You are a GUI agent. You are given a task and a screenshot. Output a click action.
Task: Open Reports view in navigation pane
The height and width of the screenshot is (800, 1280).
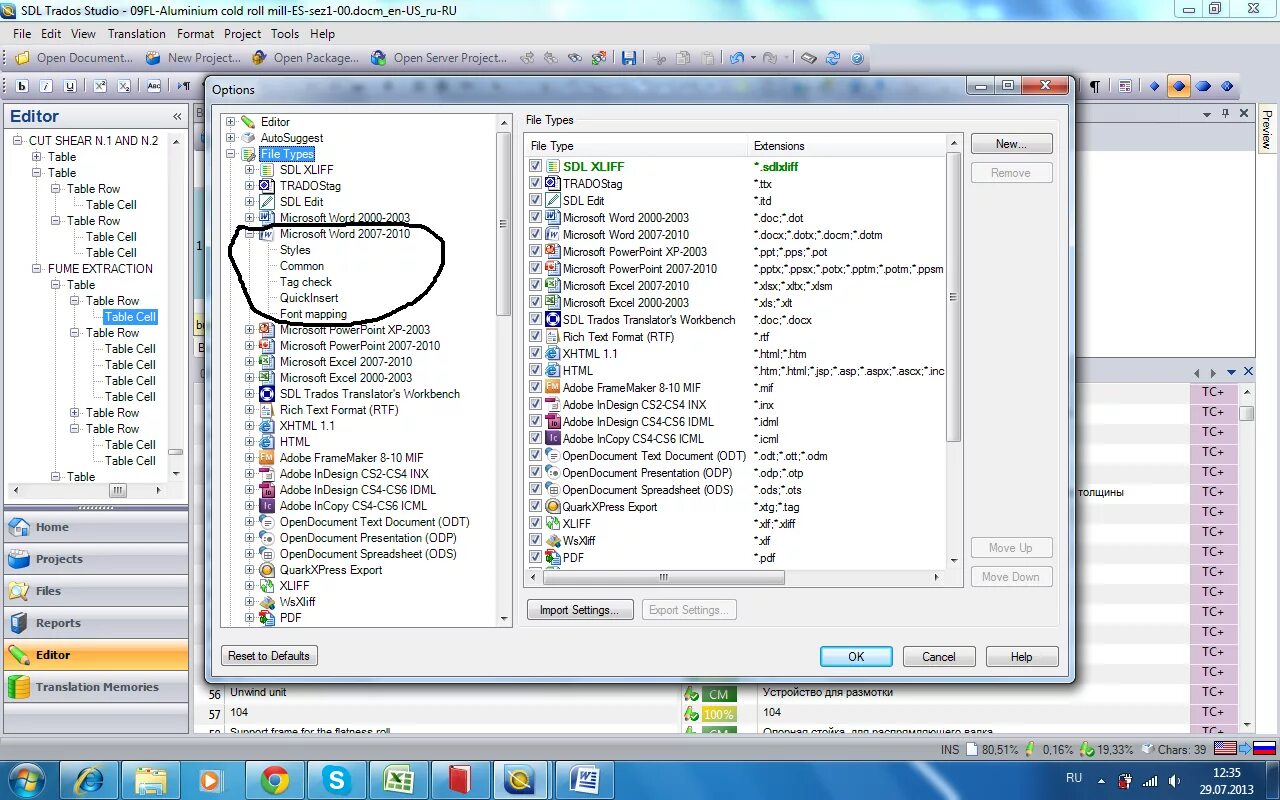tap(96, 623)
